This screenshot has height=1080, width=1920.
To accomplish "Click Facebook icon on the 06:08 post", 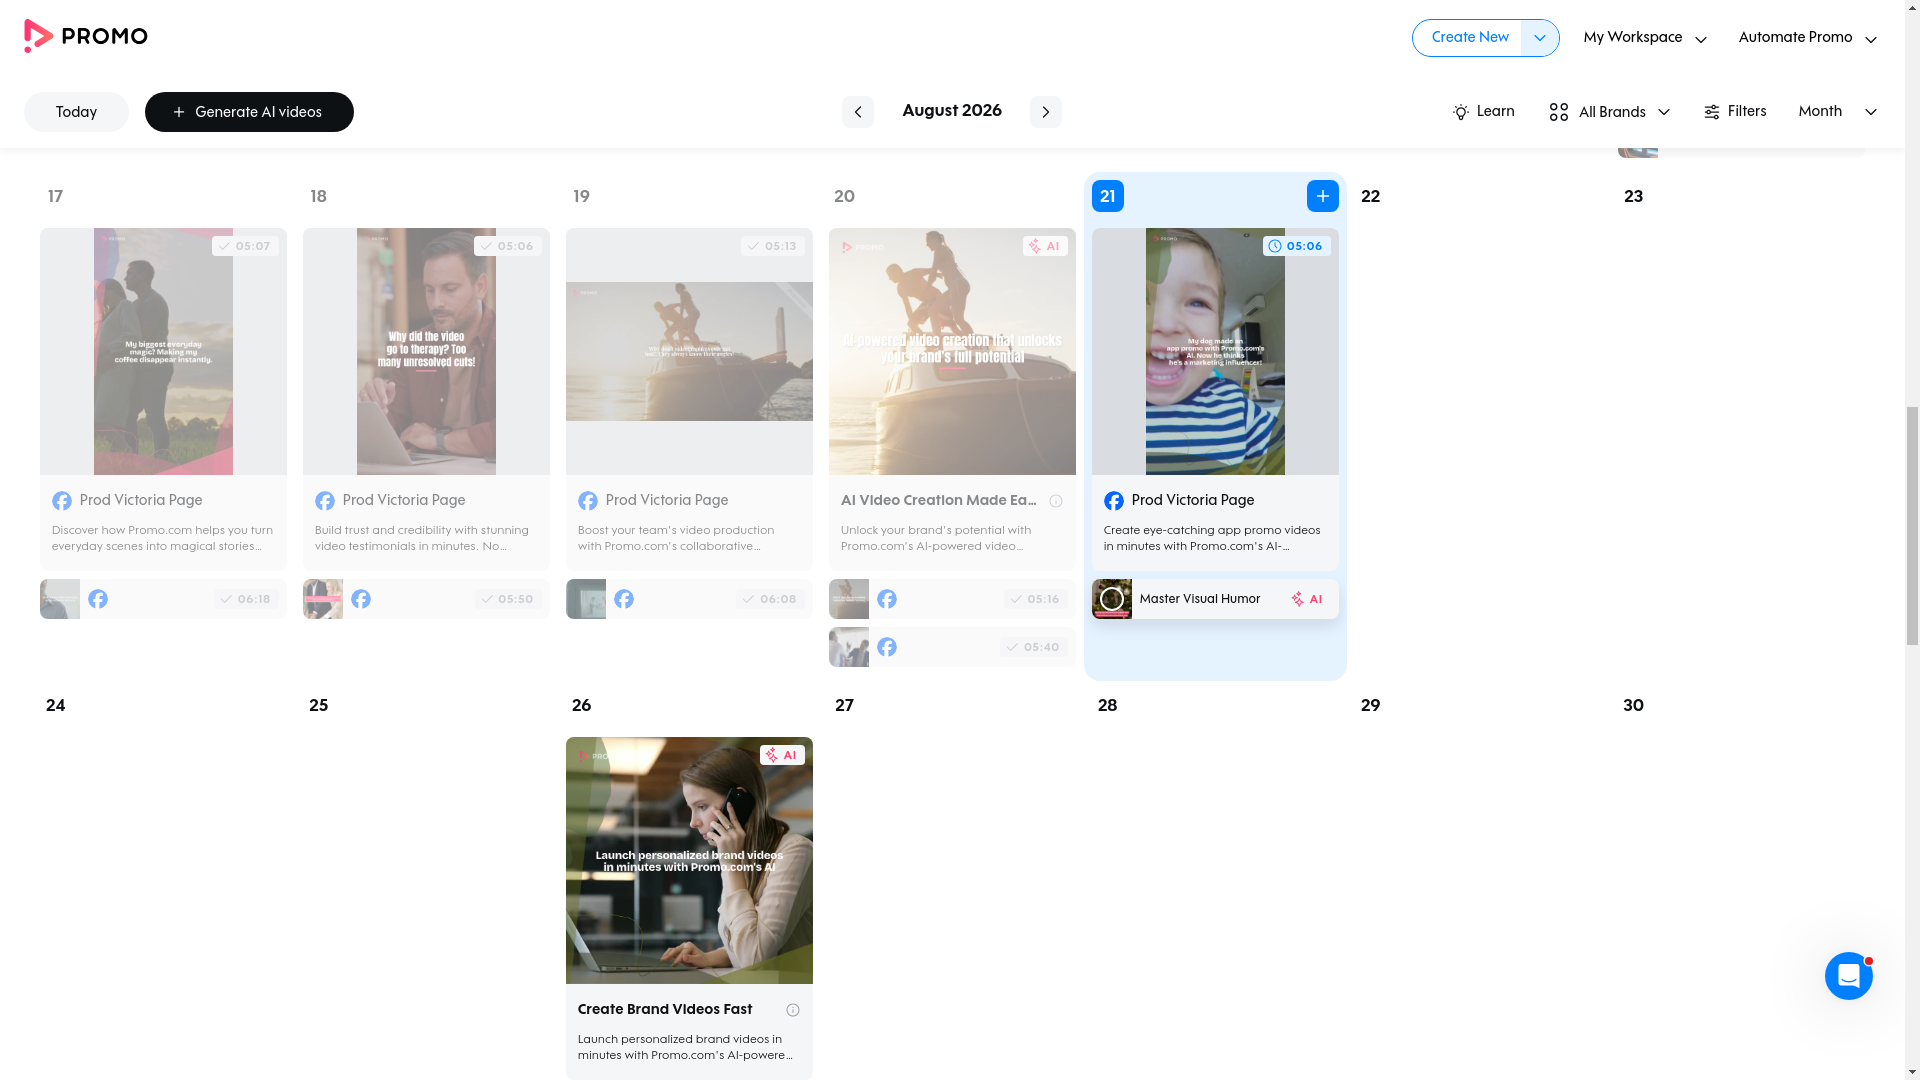I will (624, 599).
